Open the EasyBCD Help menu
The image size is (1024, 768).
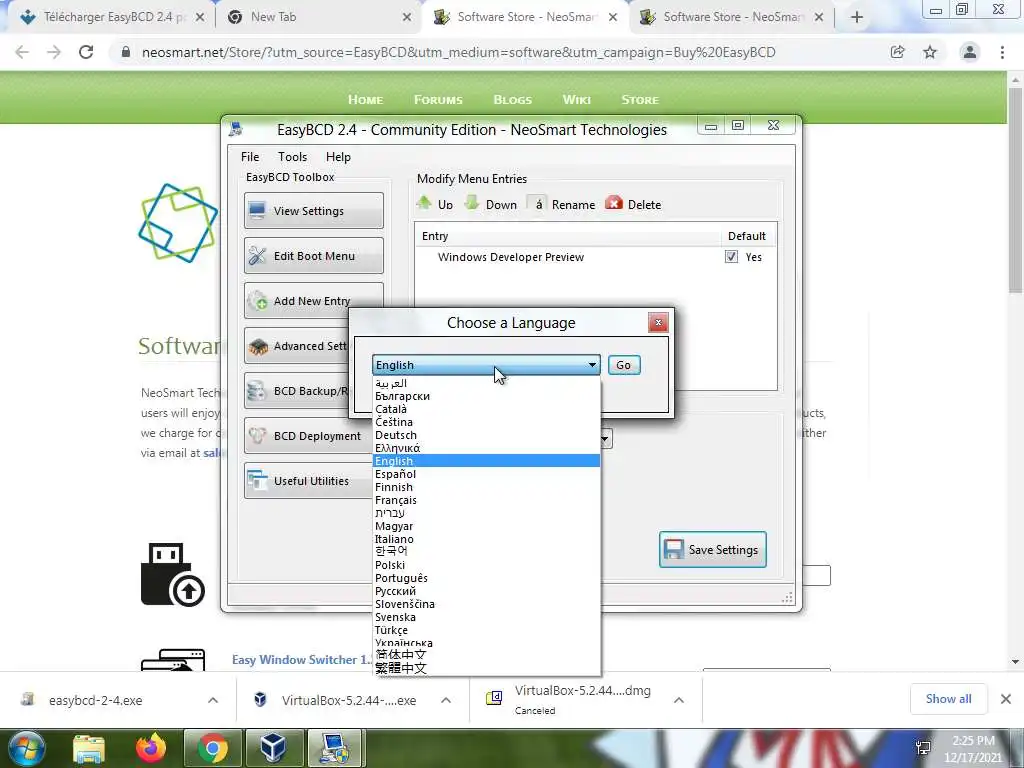tap(338, 157)
